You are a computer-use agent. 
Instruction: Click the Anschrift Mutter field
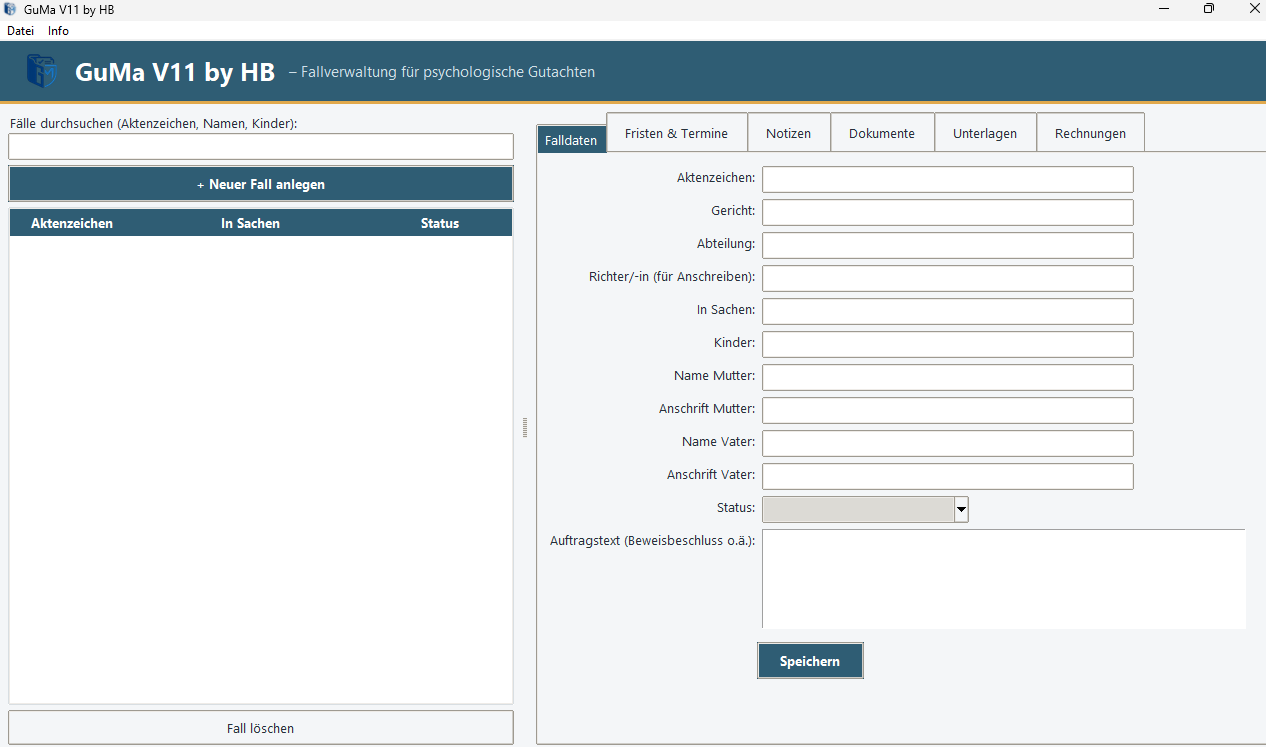click(x=948, y=410)
